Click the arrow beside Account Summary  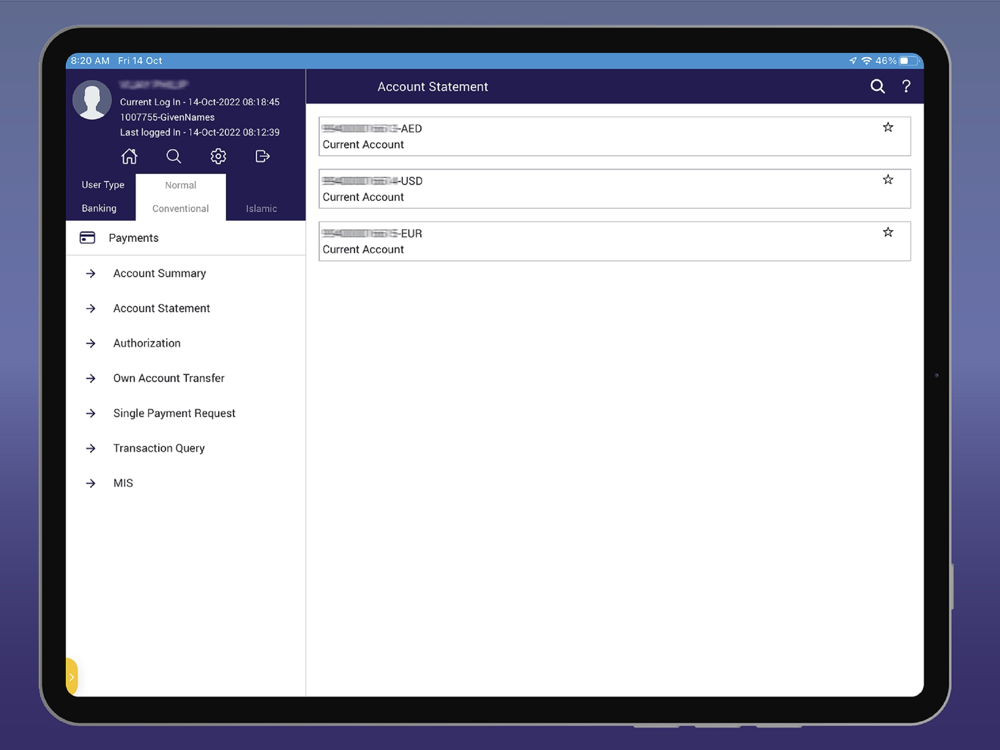coord(91,274)
